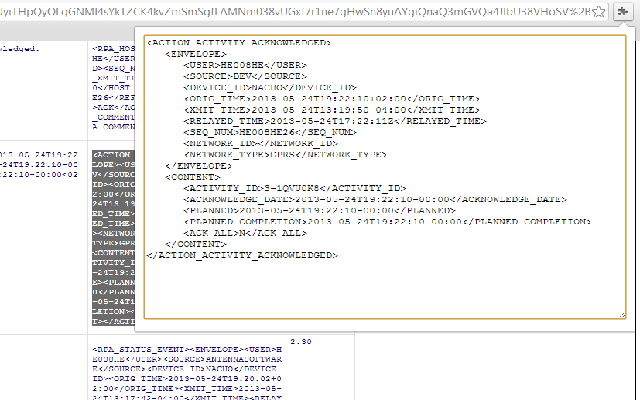The height and width of the screenshot is (400, 640).
Task: Click the RELAYED_TIME line in popup
Action: (x=335, y=121)
